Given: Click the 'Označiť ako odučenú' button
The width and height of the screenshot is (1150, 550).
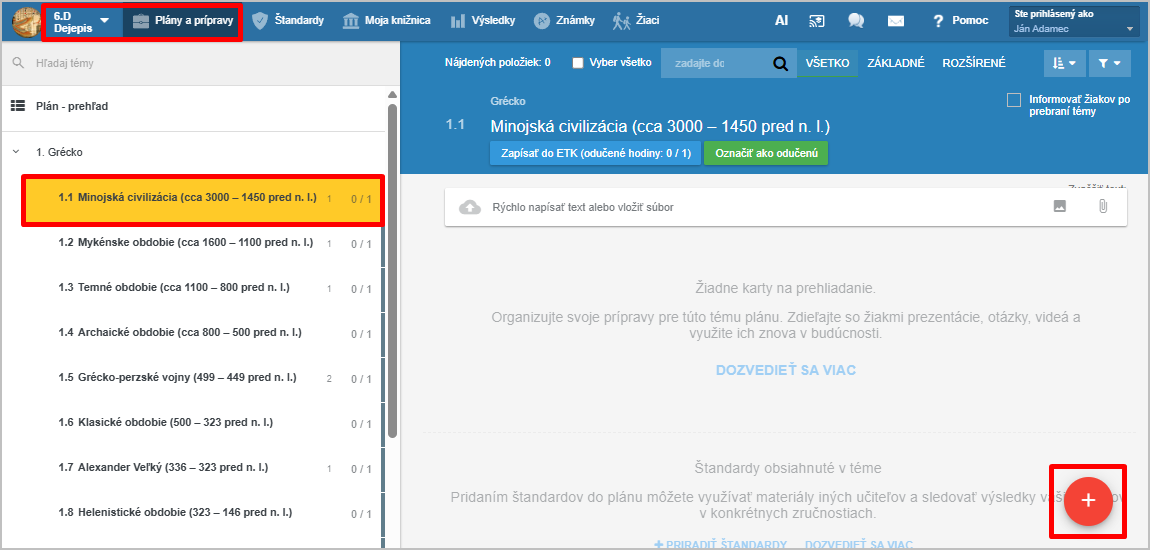Looking at the screenshot, I should point(766,153).
